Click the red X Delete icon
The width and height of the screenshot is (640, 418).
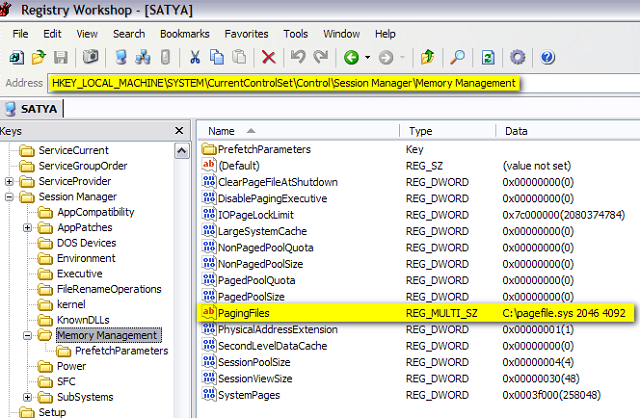[269, 58]
